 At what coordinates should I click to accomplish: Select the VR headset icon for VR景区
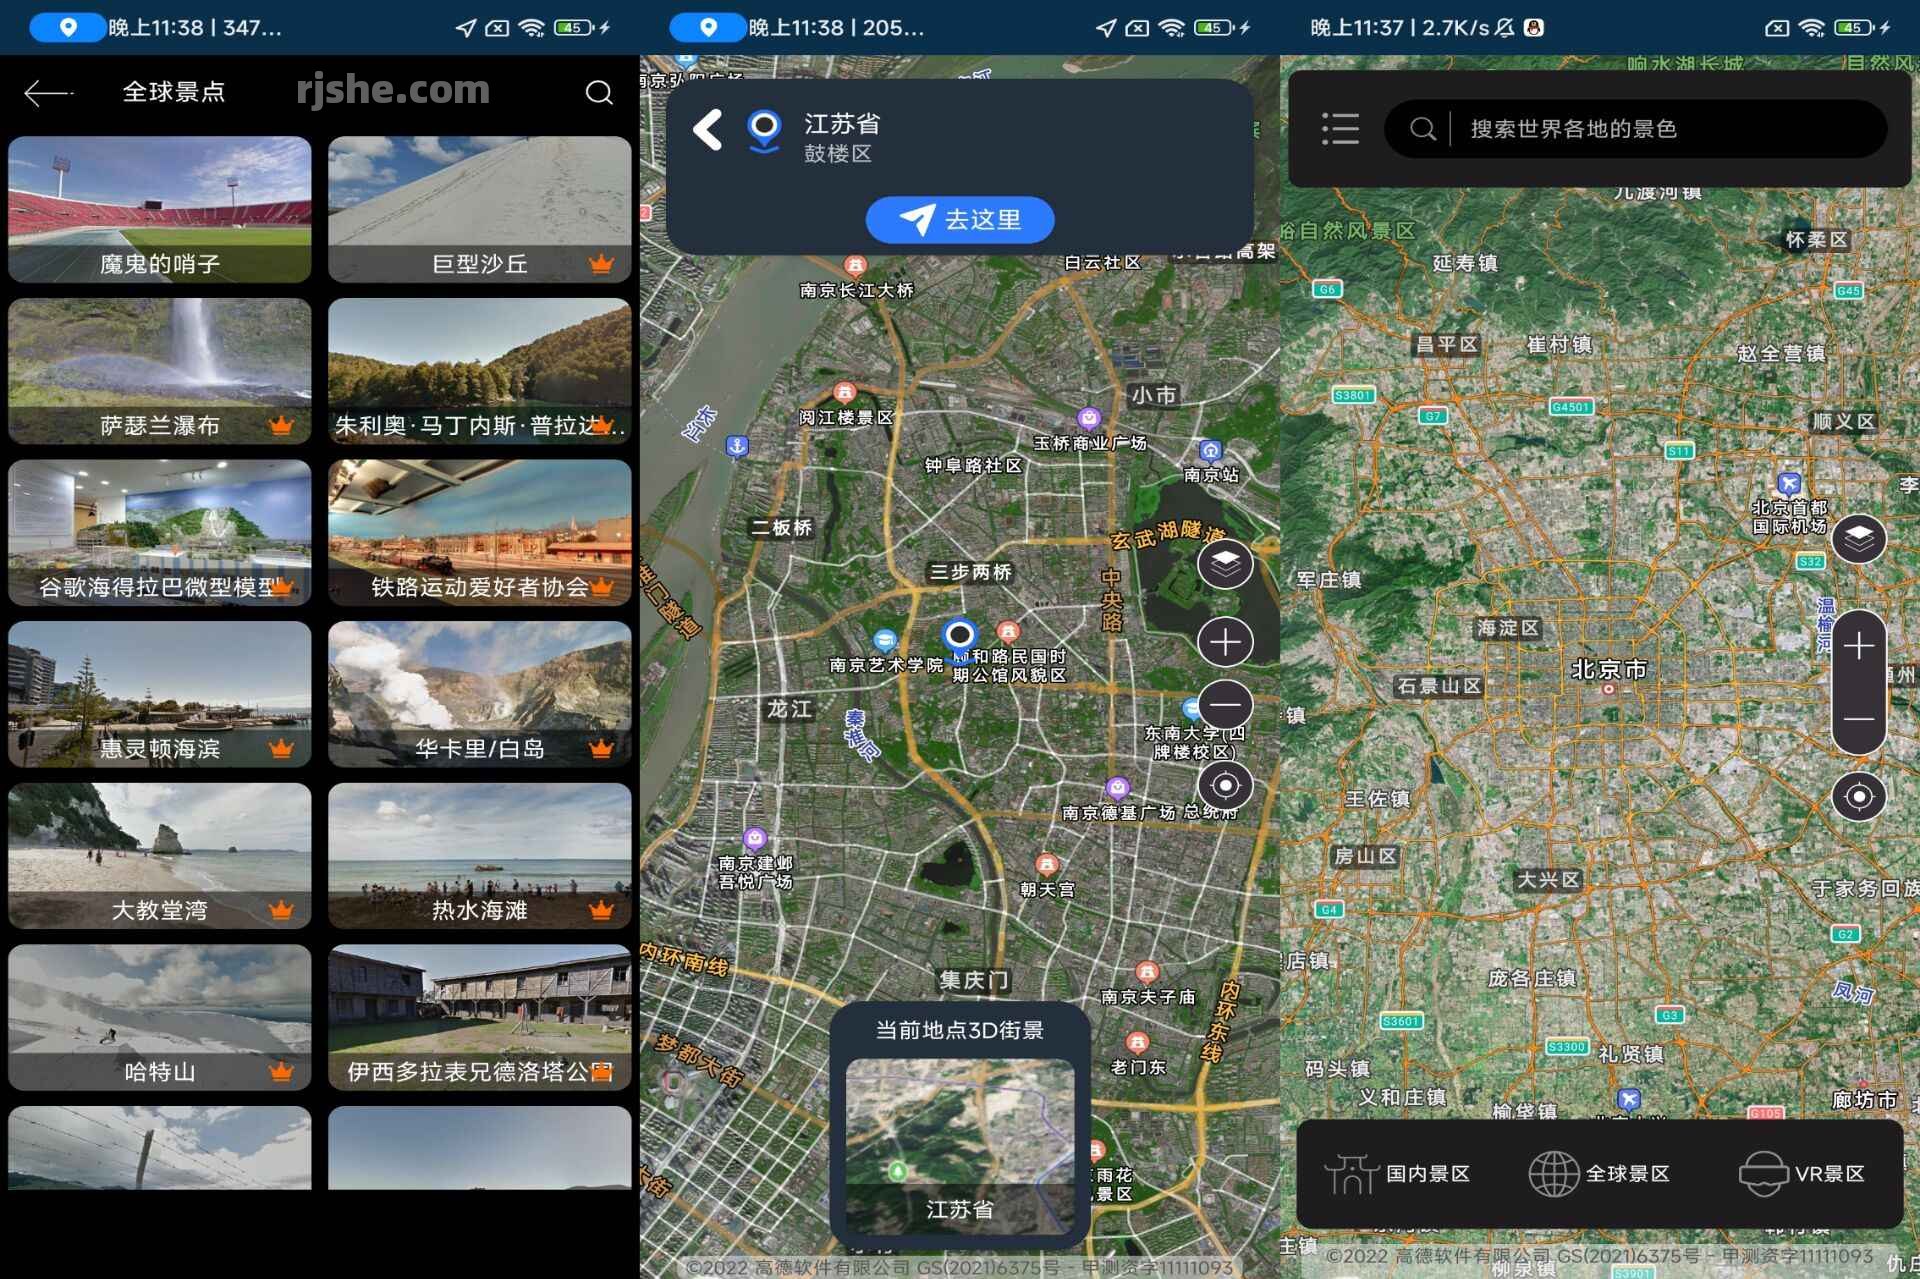click(1763, 1172)
